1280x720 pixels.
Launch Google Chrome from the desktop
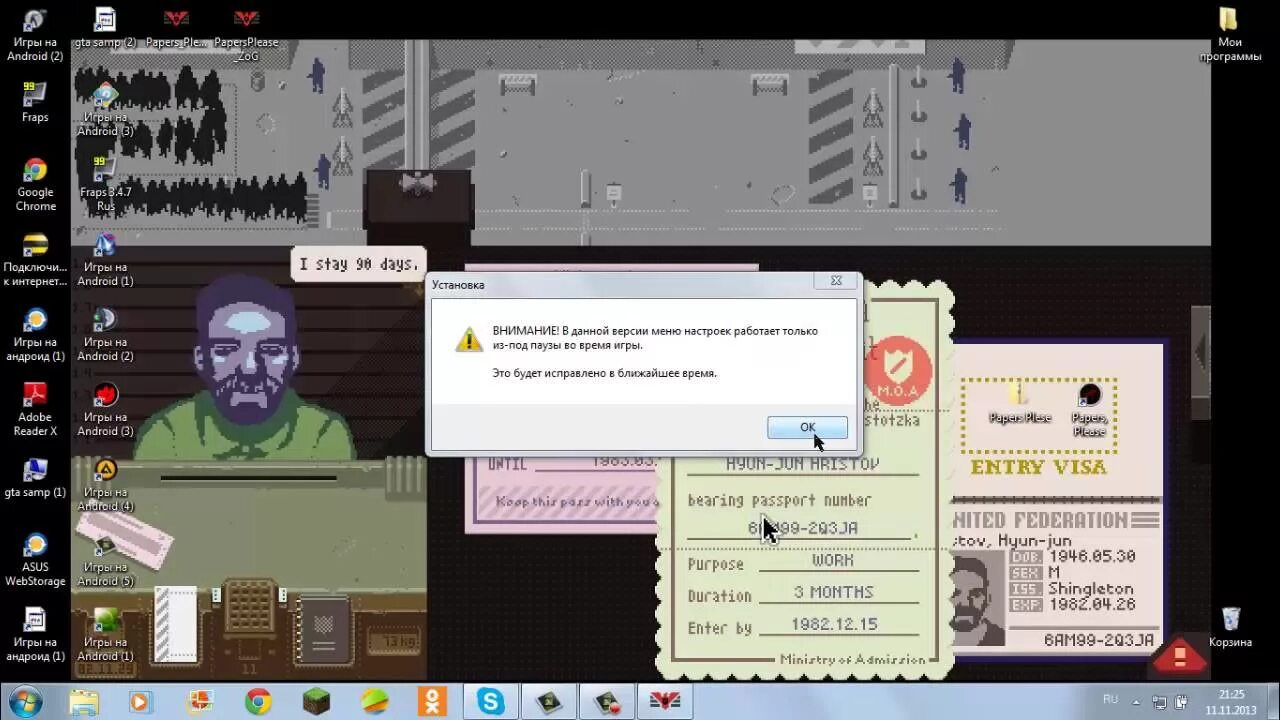(x=35, y=184)
